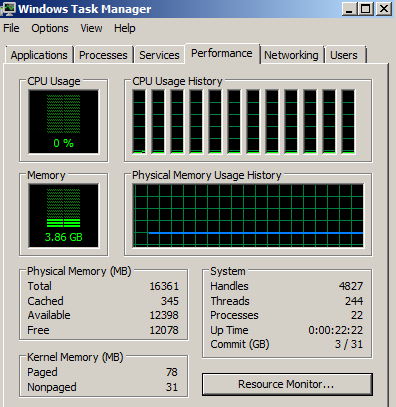Click the Handles label
The height and width of the screenshot is (407, 396).
pos(229,286)
